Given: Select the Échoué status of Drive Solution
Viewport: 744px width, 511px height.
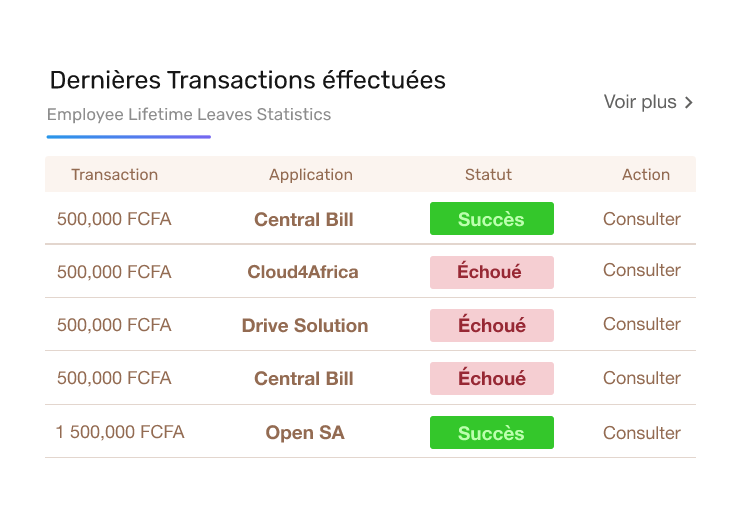Looking at the screenshot, I should click(x=491, y=325).
